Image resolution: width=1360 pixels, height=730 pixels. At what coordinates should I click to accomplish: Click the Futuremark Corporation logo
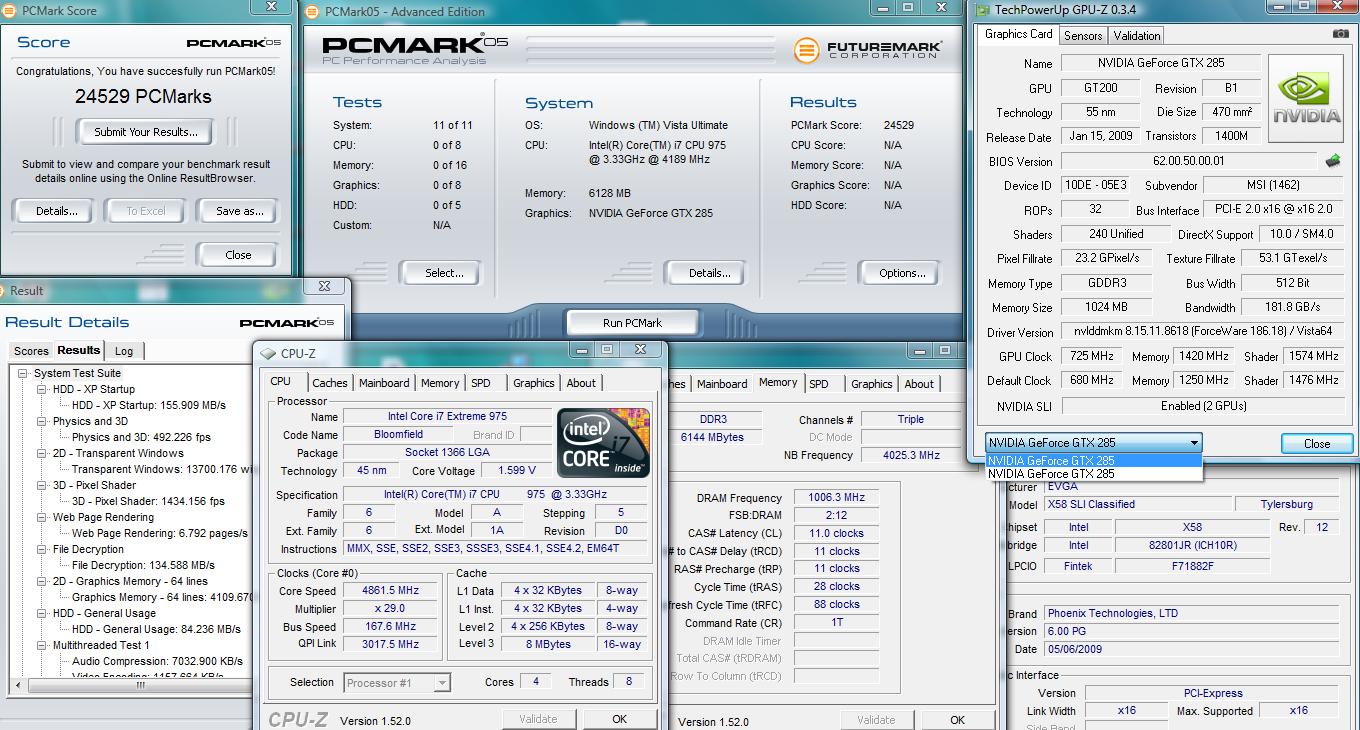[x=867, y=50]
